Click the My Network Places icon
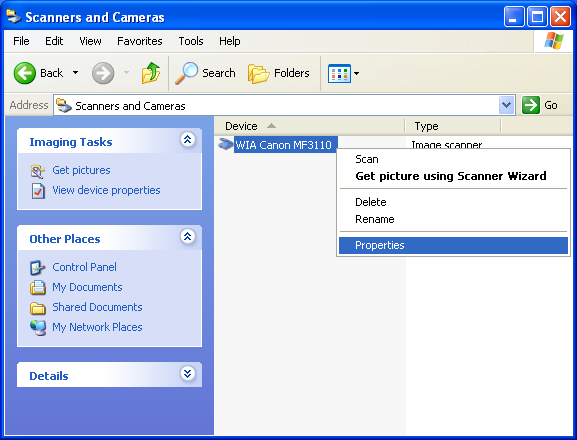Image resolution: width=577 pixels, height=440 pixels. pos(38,327)
